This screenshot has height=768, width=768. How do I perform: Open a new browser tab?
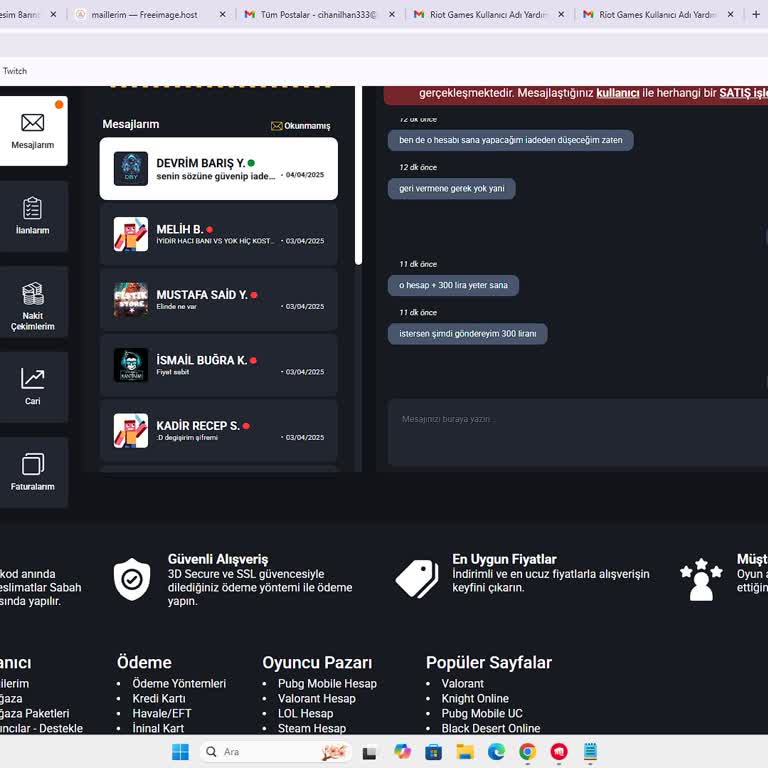pyautogui.click(x=757, y=15)
